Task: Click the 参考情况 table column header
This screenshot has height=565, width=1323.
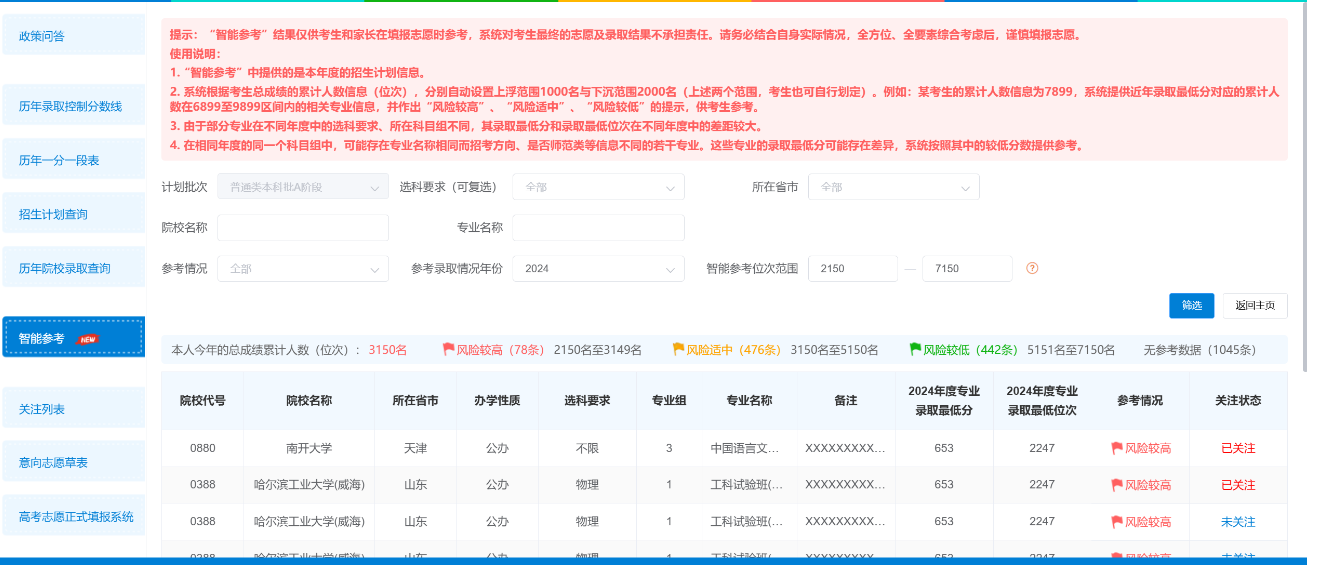Action: coord(1140,400)
